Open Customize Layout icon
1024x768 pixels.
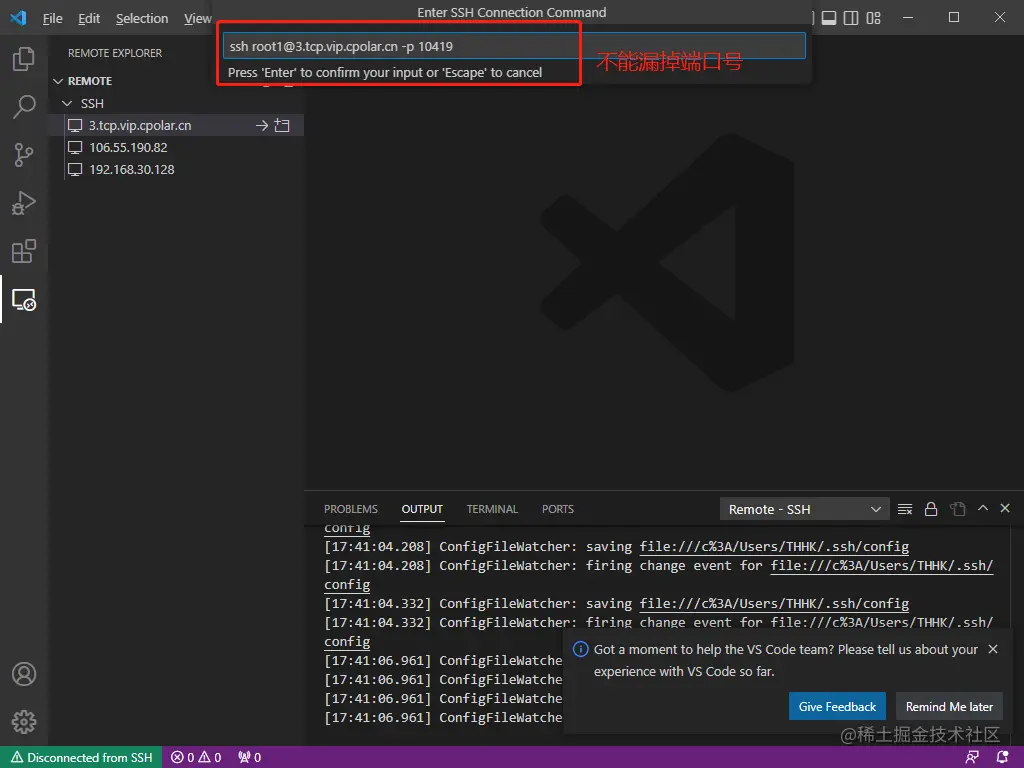coord(874,18)
